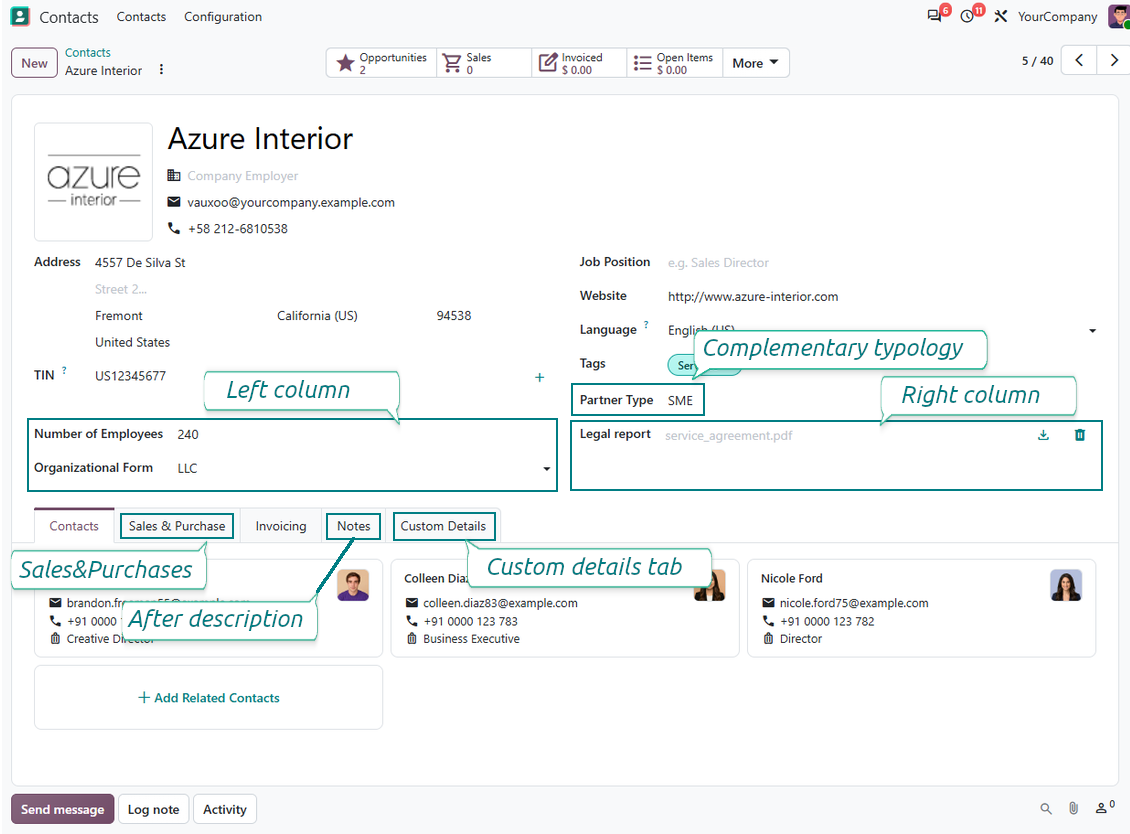Open the Invoiced stat button

tap(579, 63)
